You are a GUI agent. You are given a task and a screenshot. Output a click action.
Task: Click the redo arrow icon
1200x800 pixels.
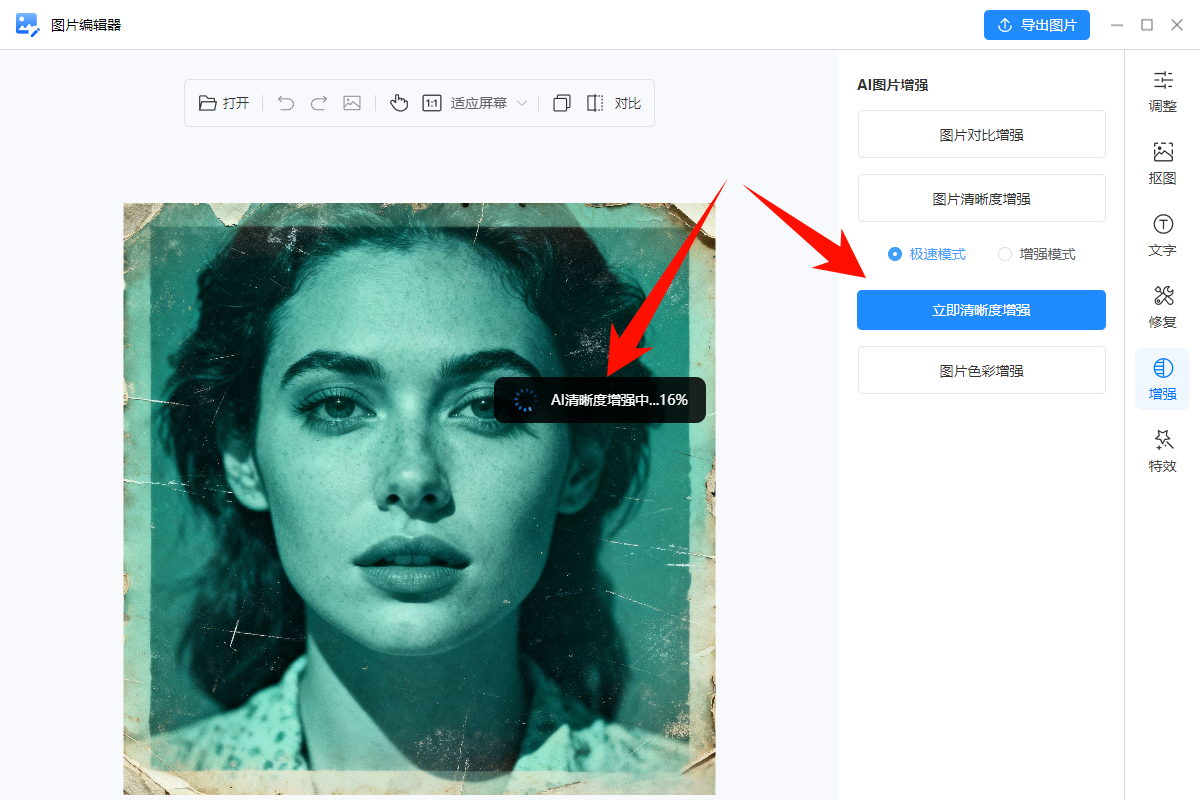(x=319, y=103)
